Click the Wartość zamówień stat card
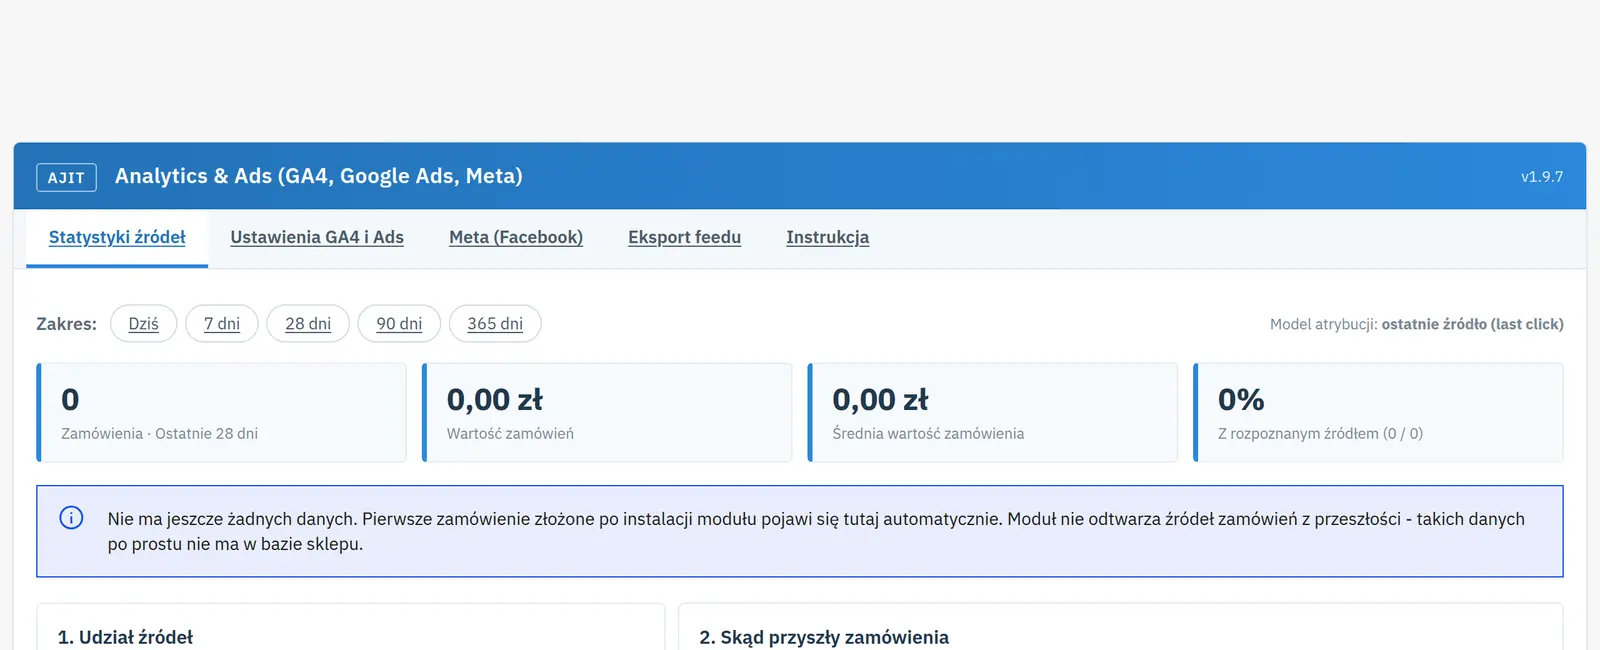The height and width of the screenshot is (650, 1600). pyautogui.click(x=607, y=412)
